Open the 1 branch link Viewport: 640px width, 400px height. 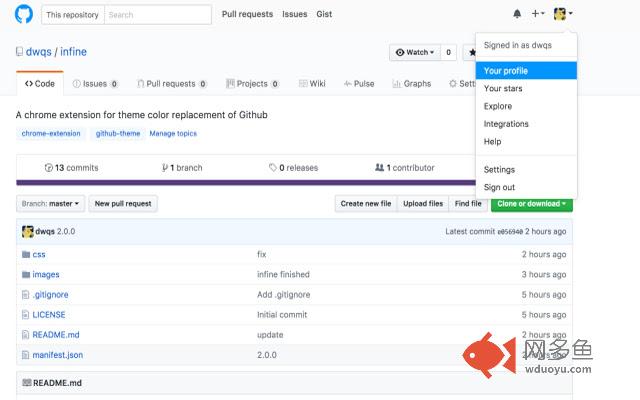[182, 168]
